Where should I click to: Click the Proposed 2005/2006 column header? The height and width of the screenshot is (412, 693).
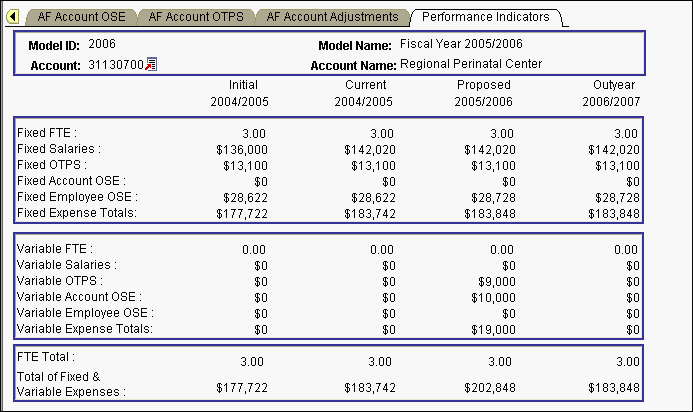[484, 94]
